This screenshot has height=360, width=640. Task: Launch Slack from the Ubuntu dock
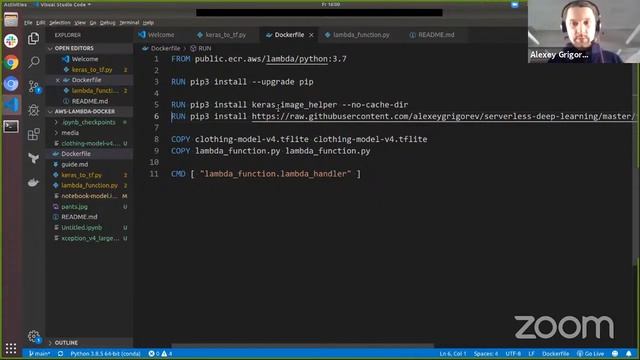(x=11, y=41)
